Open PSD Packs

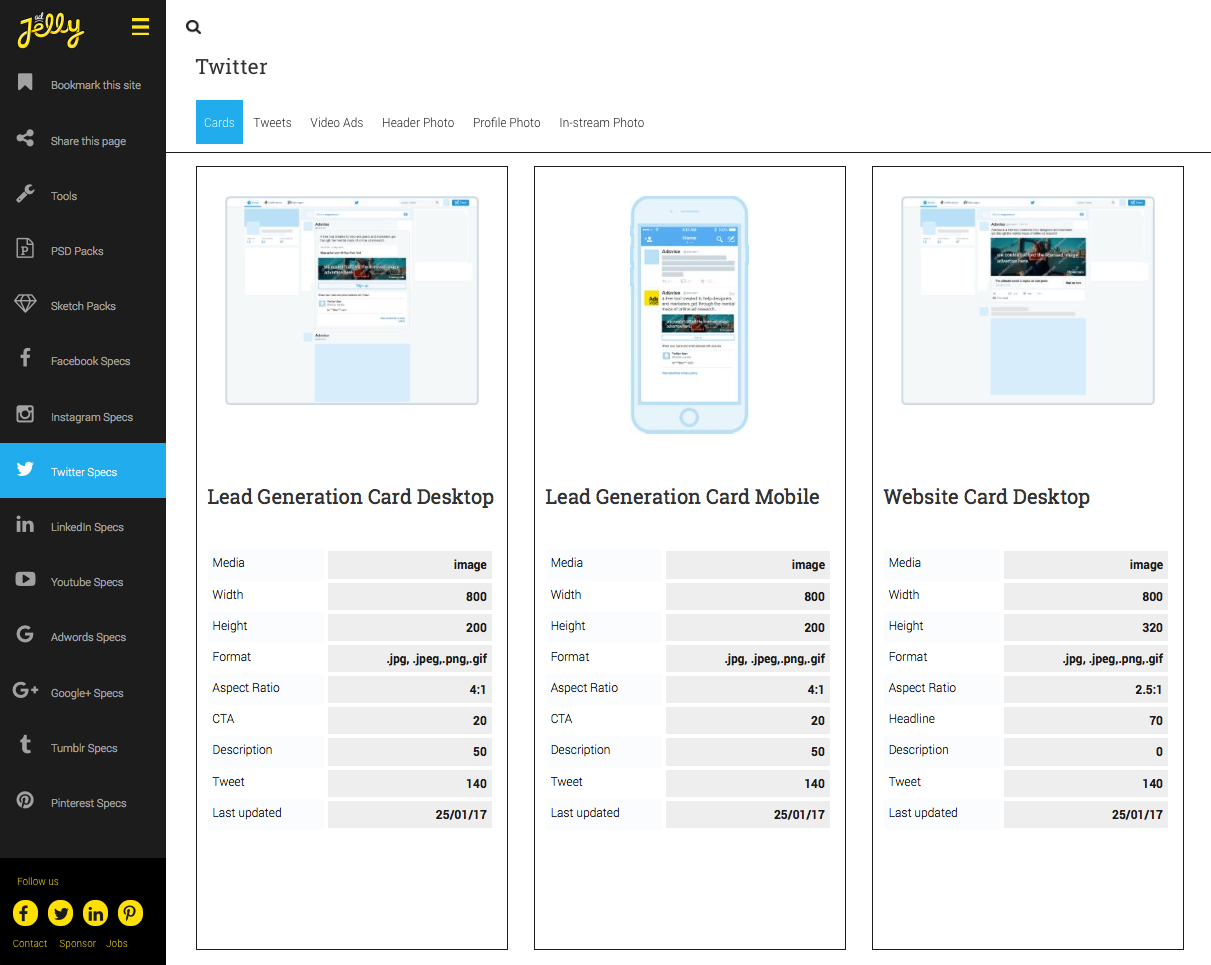coord(77,251)
